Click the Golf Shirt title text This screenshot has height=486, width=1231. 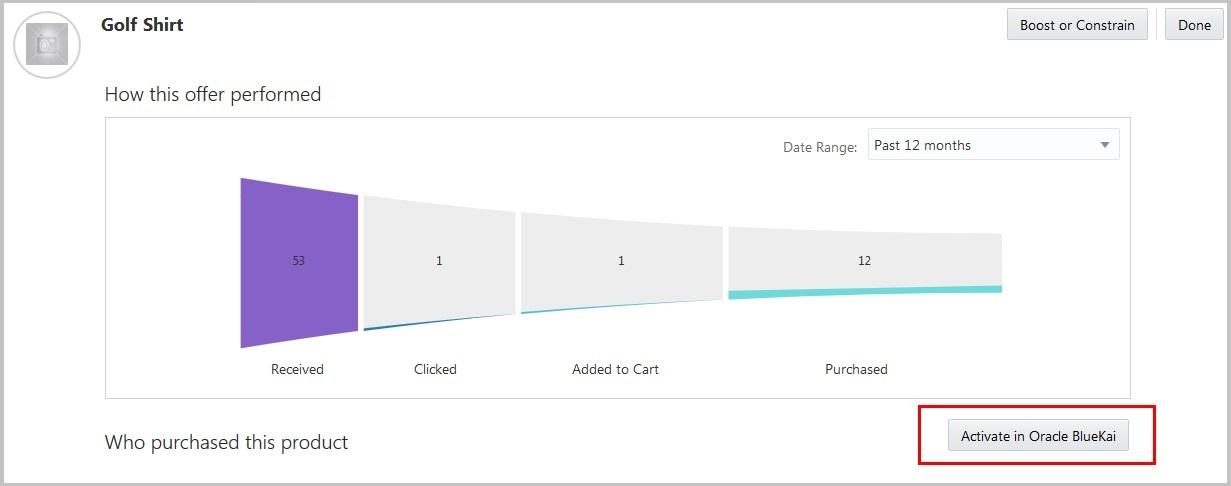[142, 25]
